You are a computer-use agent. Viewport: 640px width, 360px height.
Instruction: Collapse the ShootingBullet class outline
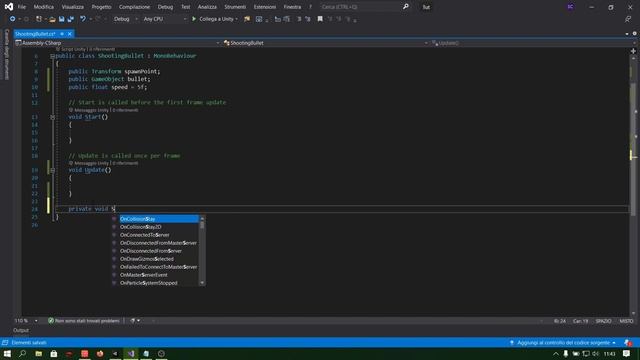pyautogui.click(x=52, y=56)
